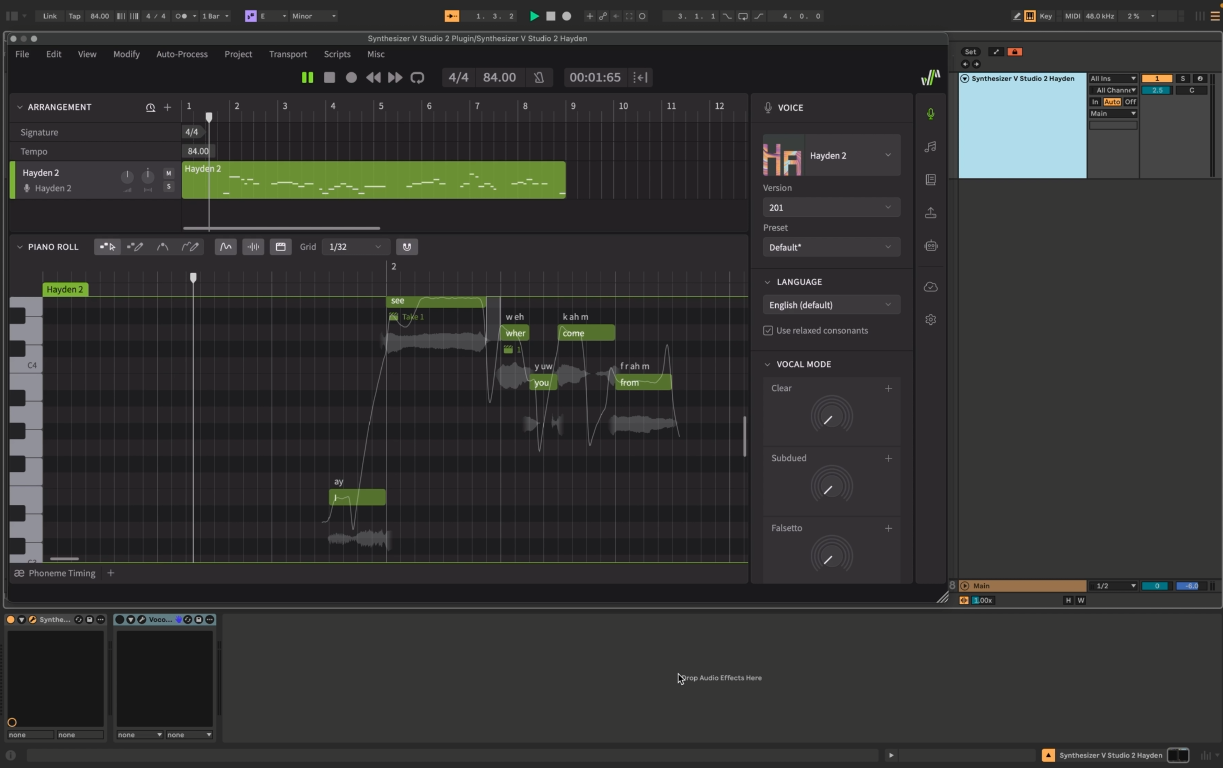Solo the Hayden 2 track

(168, 187)
